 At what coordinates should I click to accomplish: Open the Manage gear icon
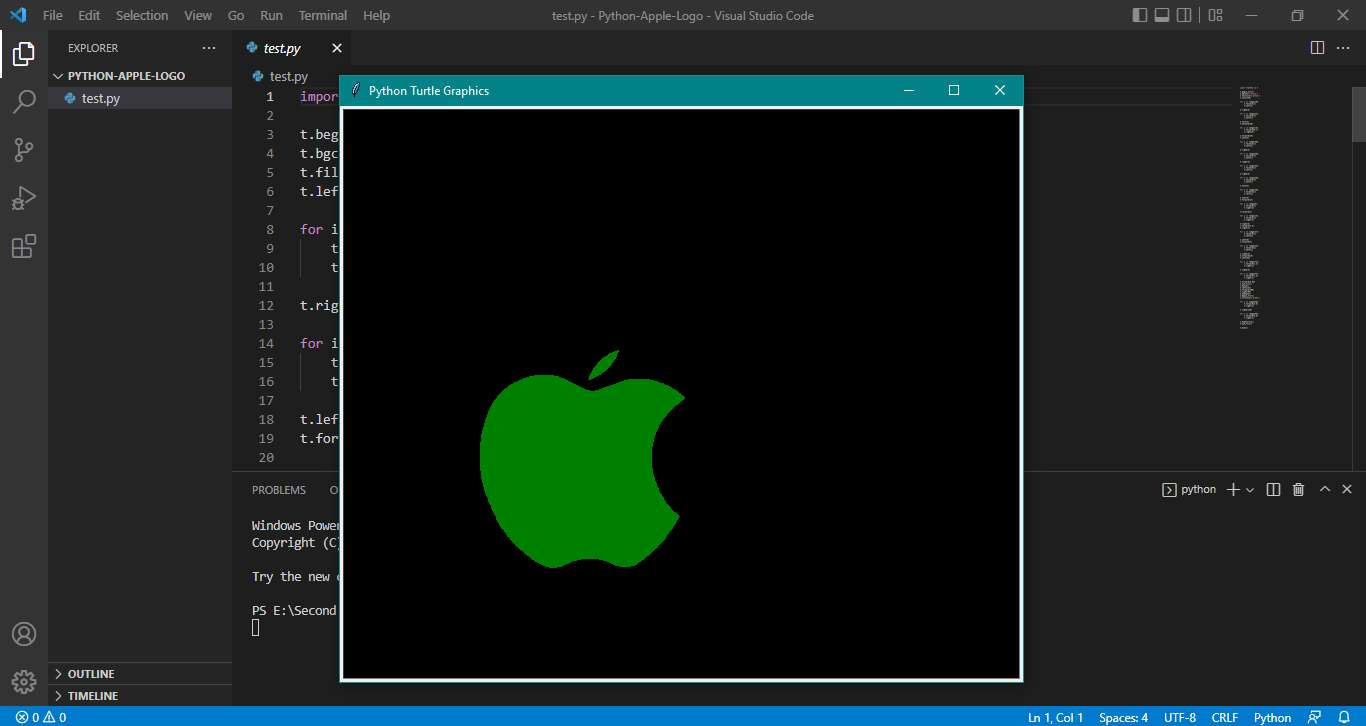click(x=24, y=682)
